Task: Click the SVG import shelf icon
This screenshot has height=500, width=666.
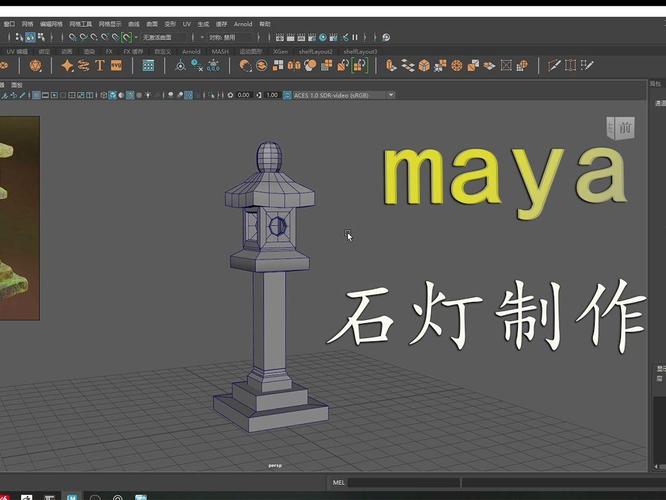Action: 116,65
